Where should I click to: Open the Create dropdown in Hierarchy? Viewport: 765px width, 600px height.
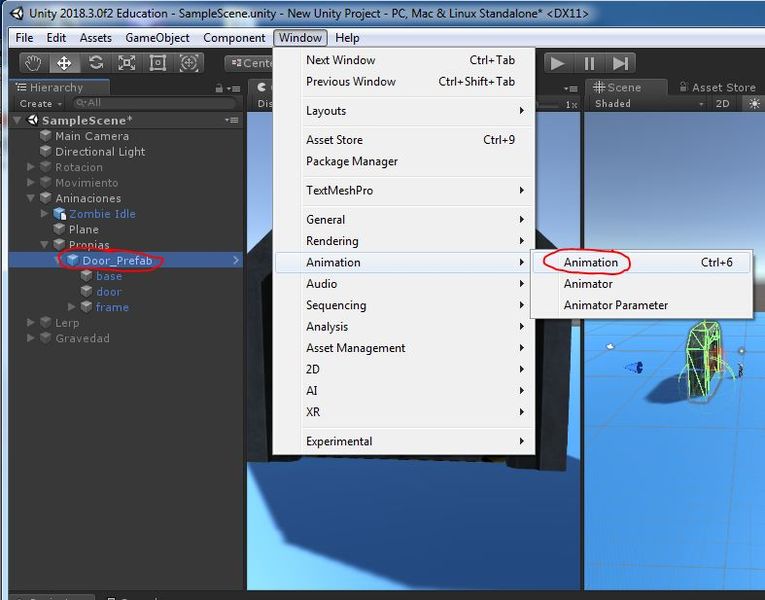click(x=40, y=103)
